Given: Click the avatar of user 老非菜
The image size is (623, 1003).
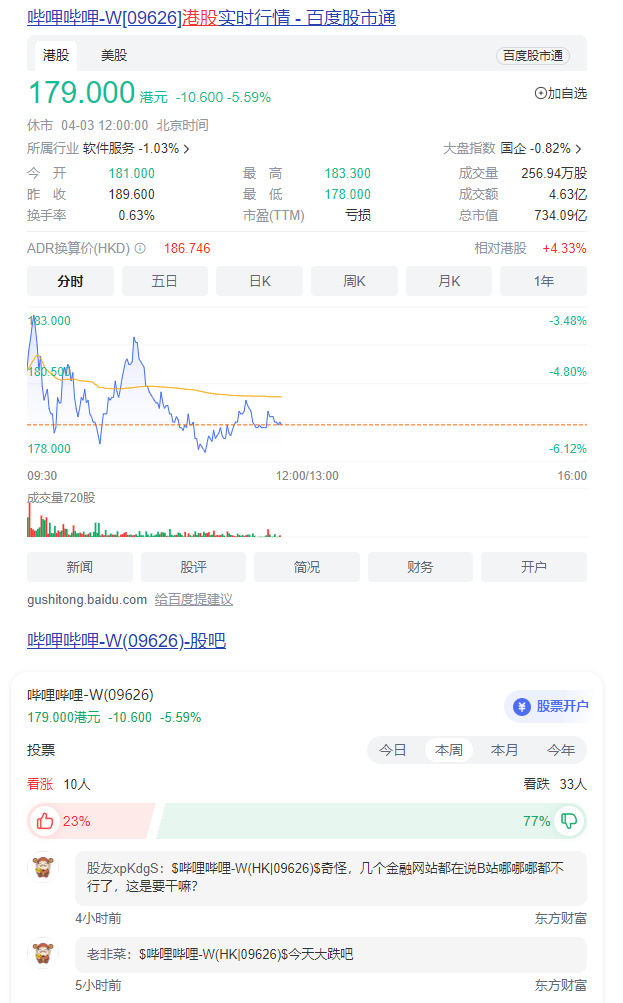Looking at the screenshot, I should point(43,953).
